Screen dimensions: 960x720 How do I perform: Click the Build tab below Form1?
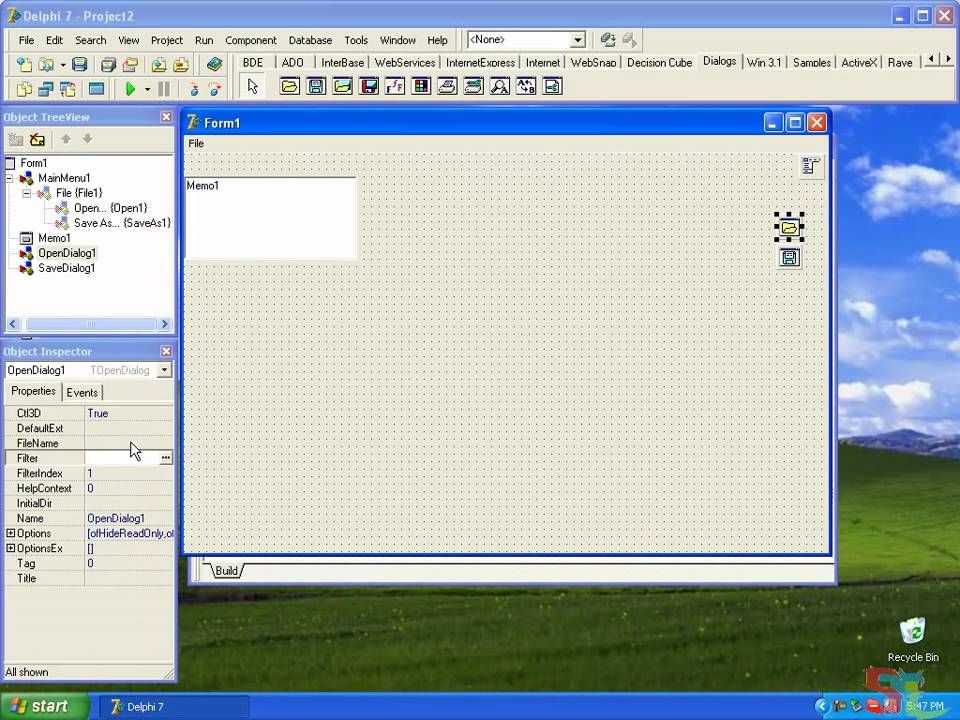click(227, 571)
